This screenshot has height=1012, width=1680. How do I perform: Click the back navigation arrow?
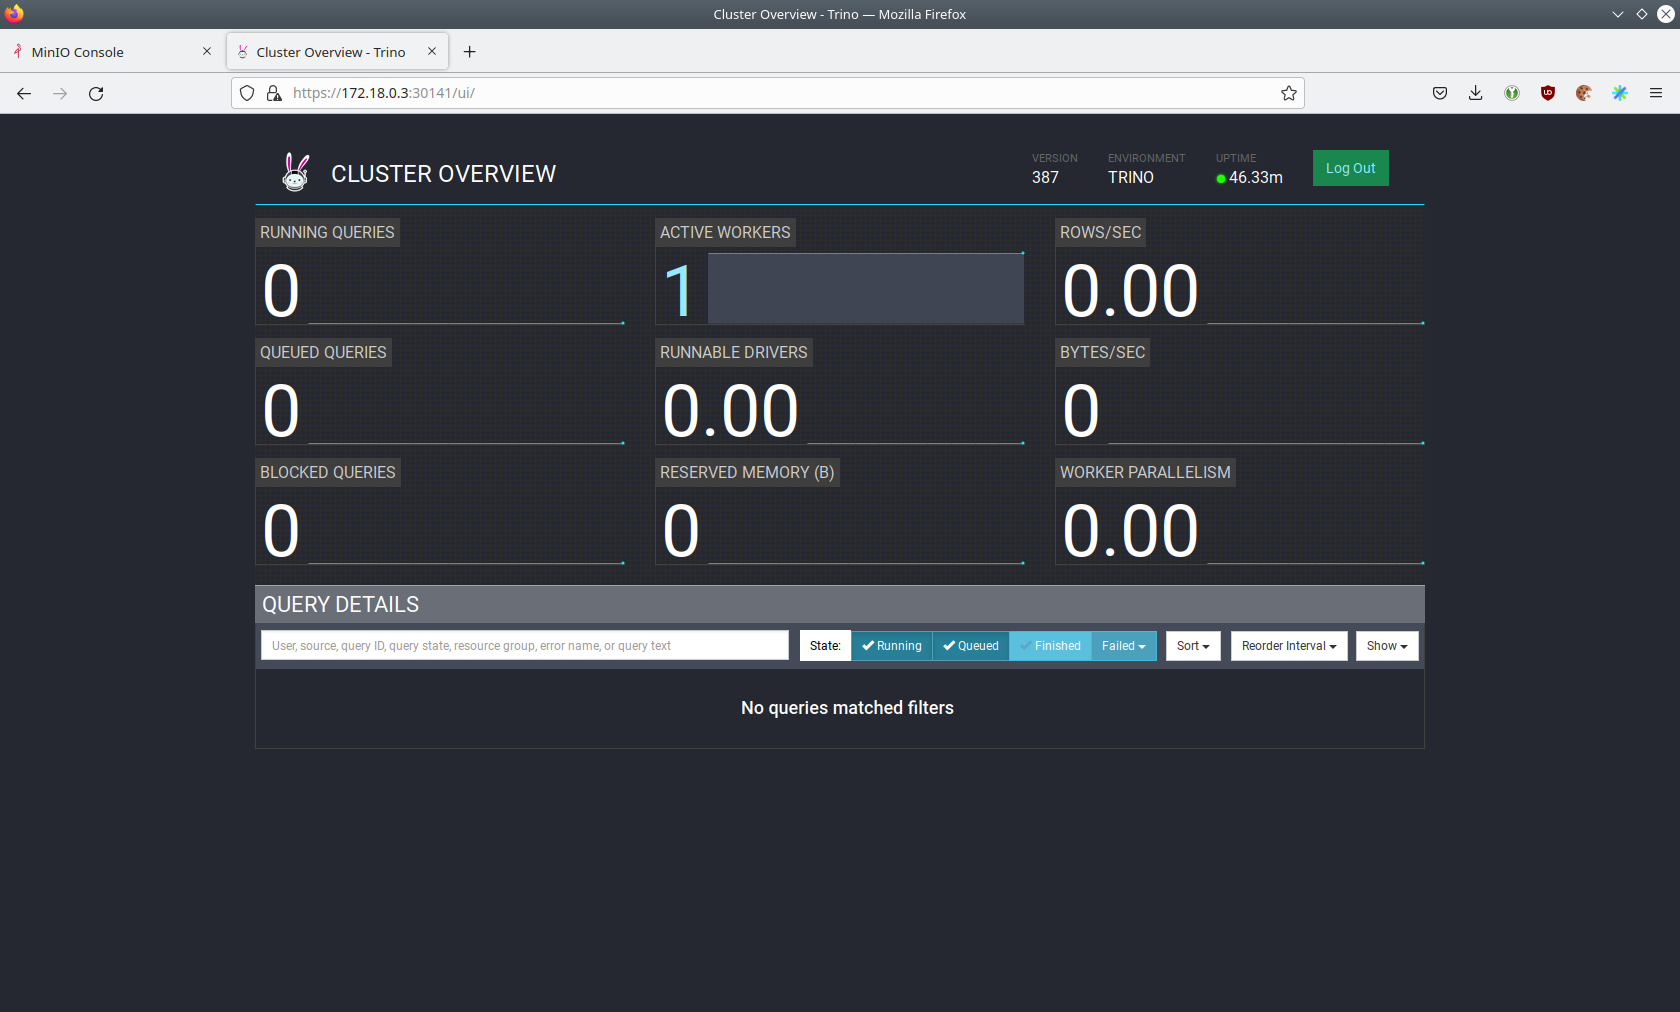click(x=24, y=93)
